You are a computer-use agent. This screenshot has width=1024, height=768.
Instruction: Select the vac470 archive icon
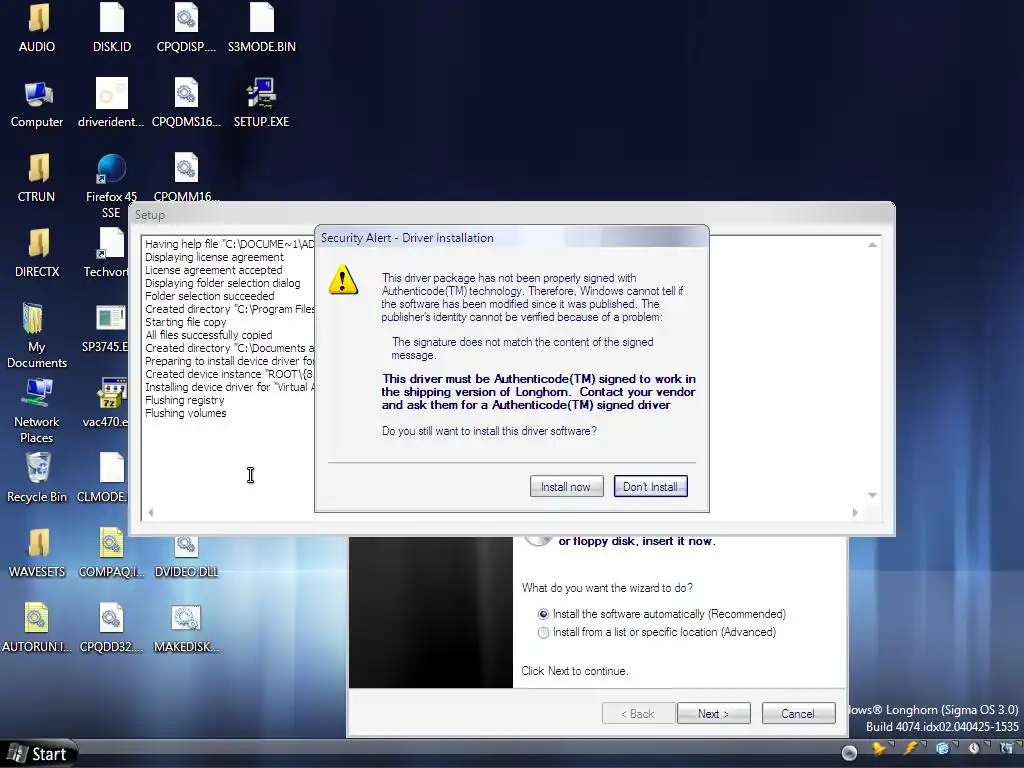[108, 404]
